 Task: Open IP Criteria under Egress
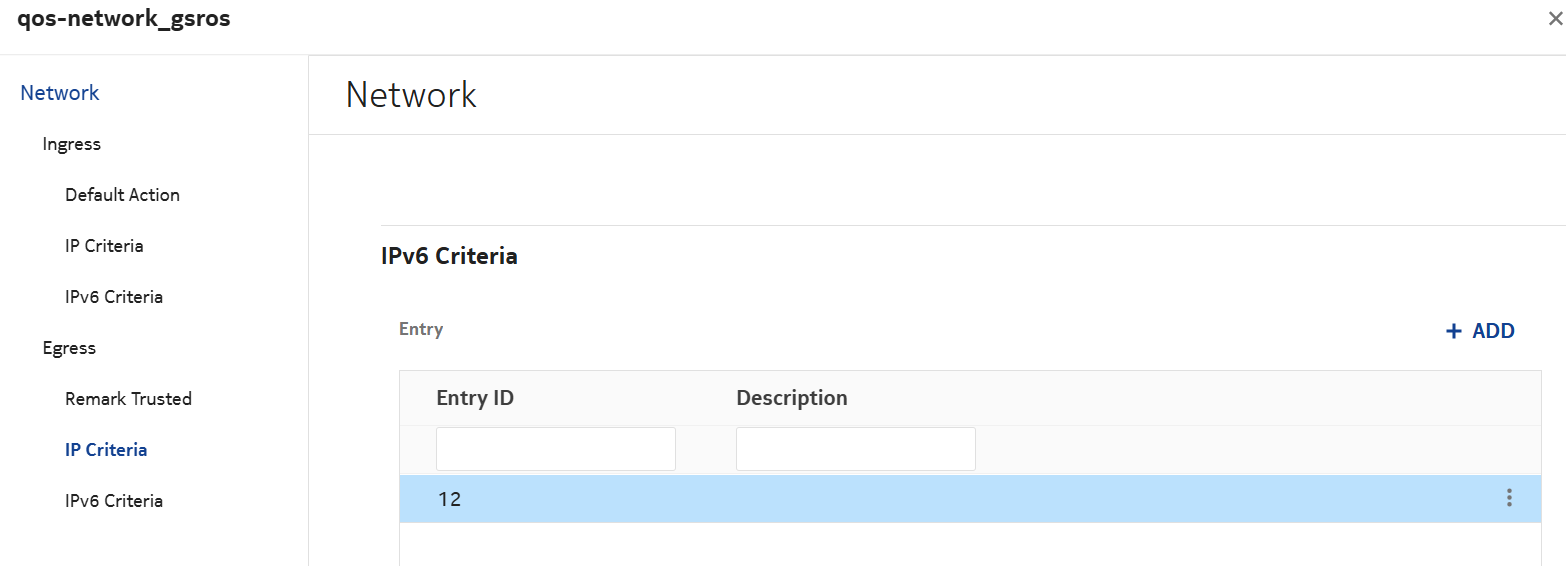coord(106,450)
